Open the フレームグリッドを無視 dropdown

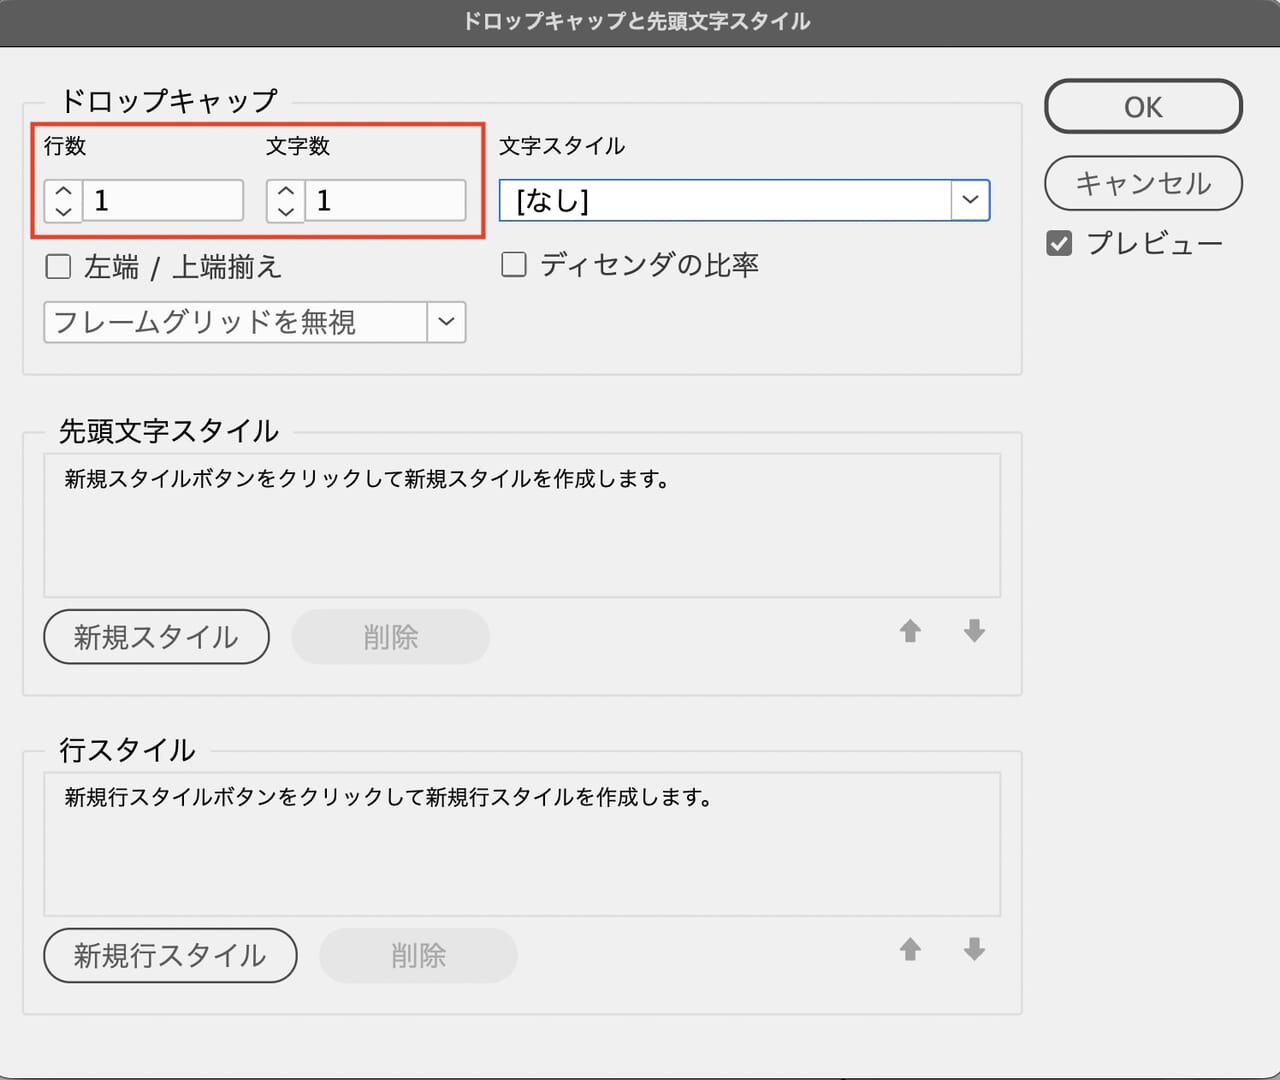point(446,322)
